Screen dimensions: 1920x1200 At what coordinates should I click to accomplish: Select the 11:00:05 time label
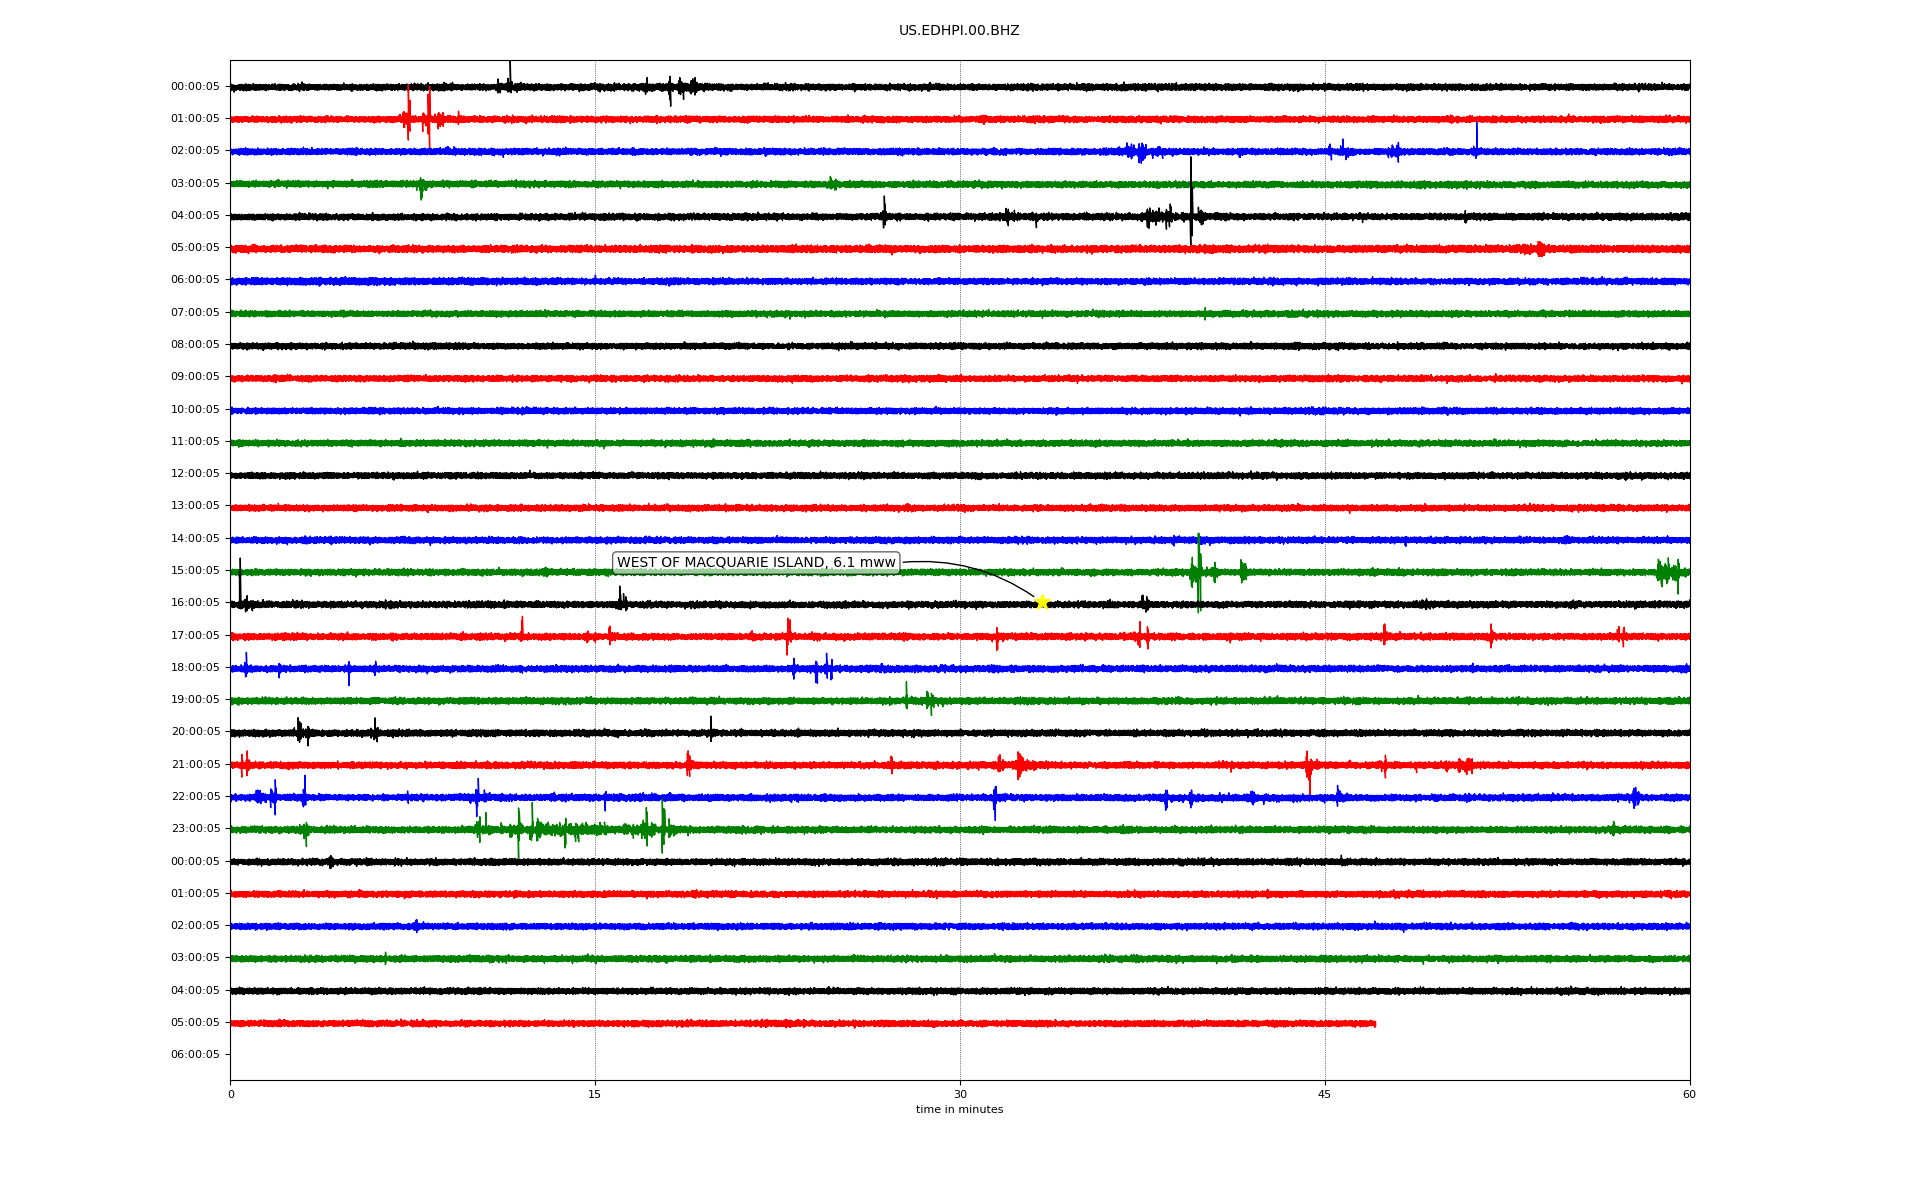pyautogui.click(x=195, y=441)
